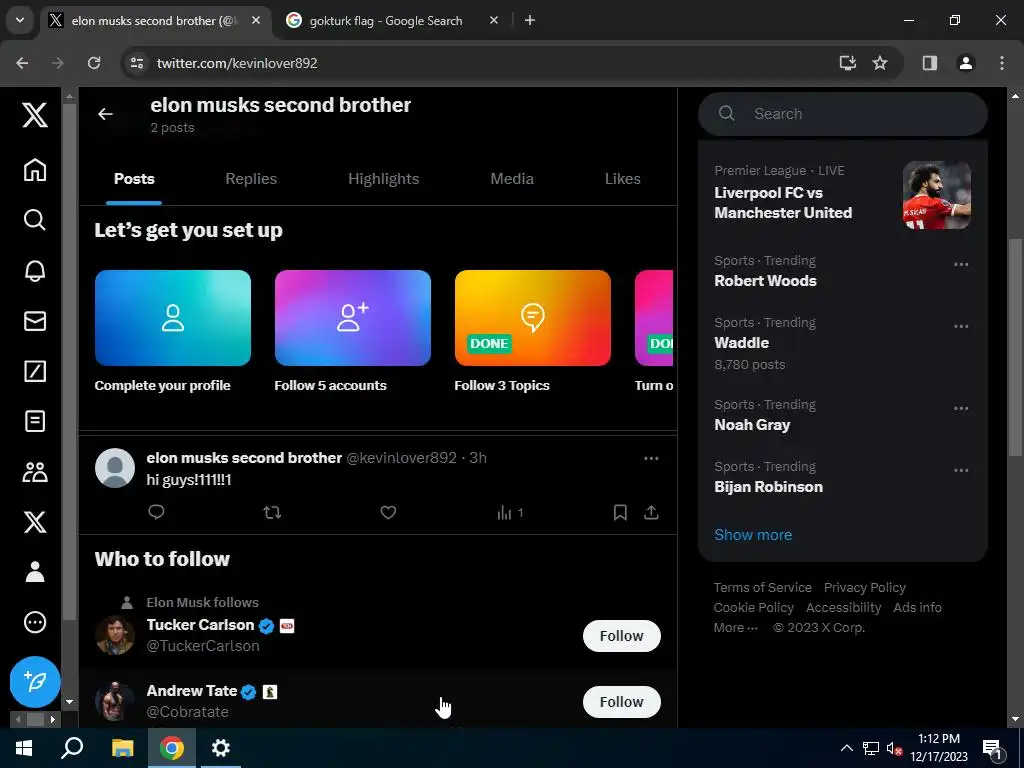Switch to the Replies tab
This screenshot has height=768, width=1024.
(x=251, y=179)
